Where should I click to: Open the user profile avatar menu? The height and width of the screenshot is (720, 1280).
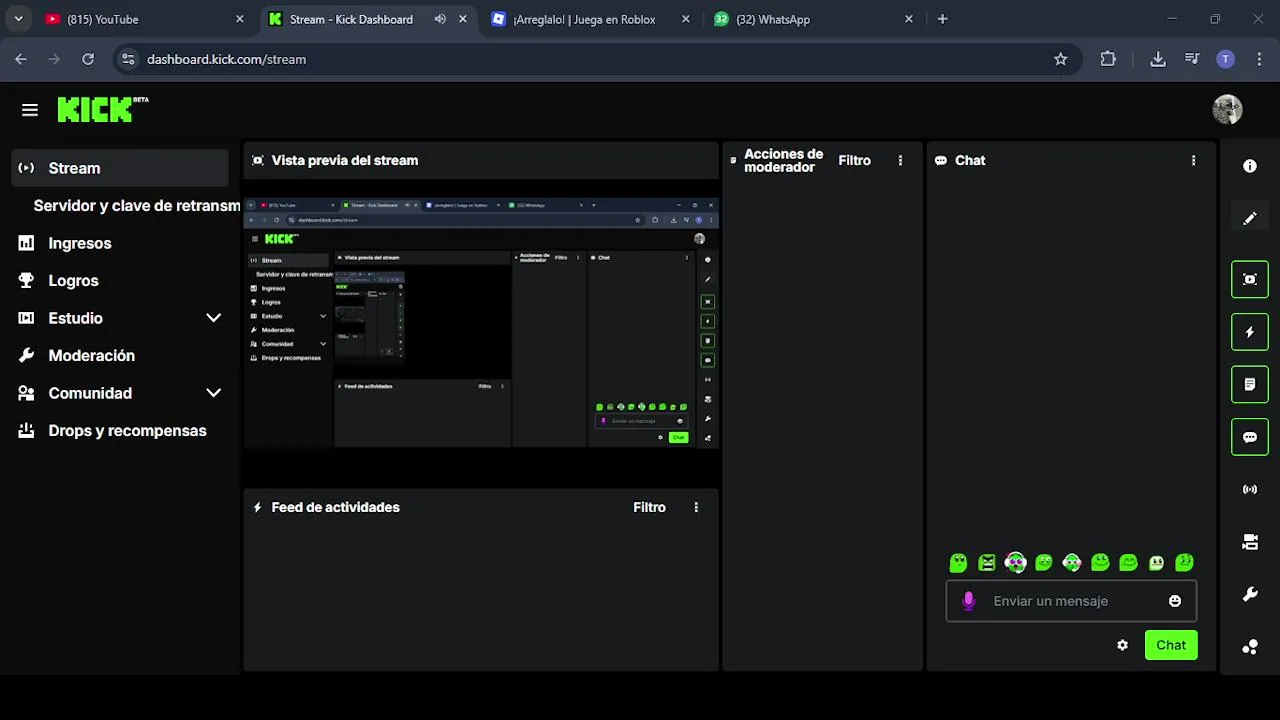[x=1227, y=109]
